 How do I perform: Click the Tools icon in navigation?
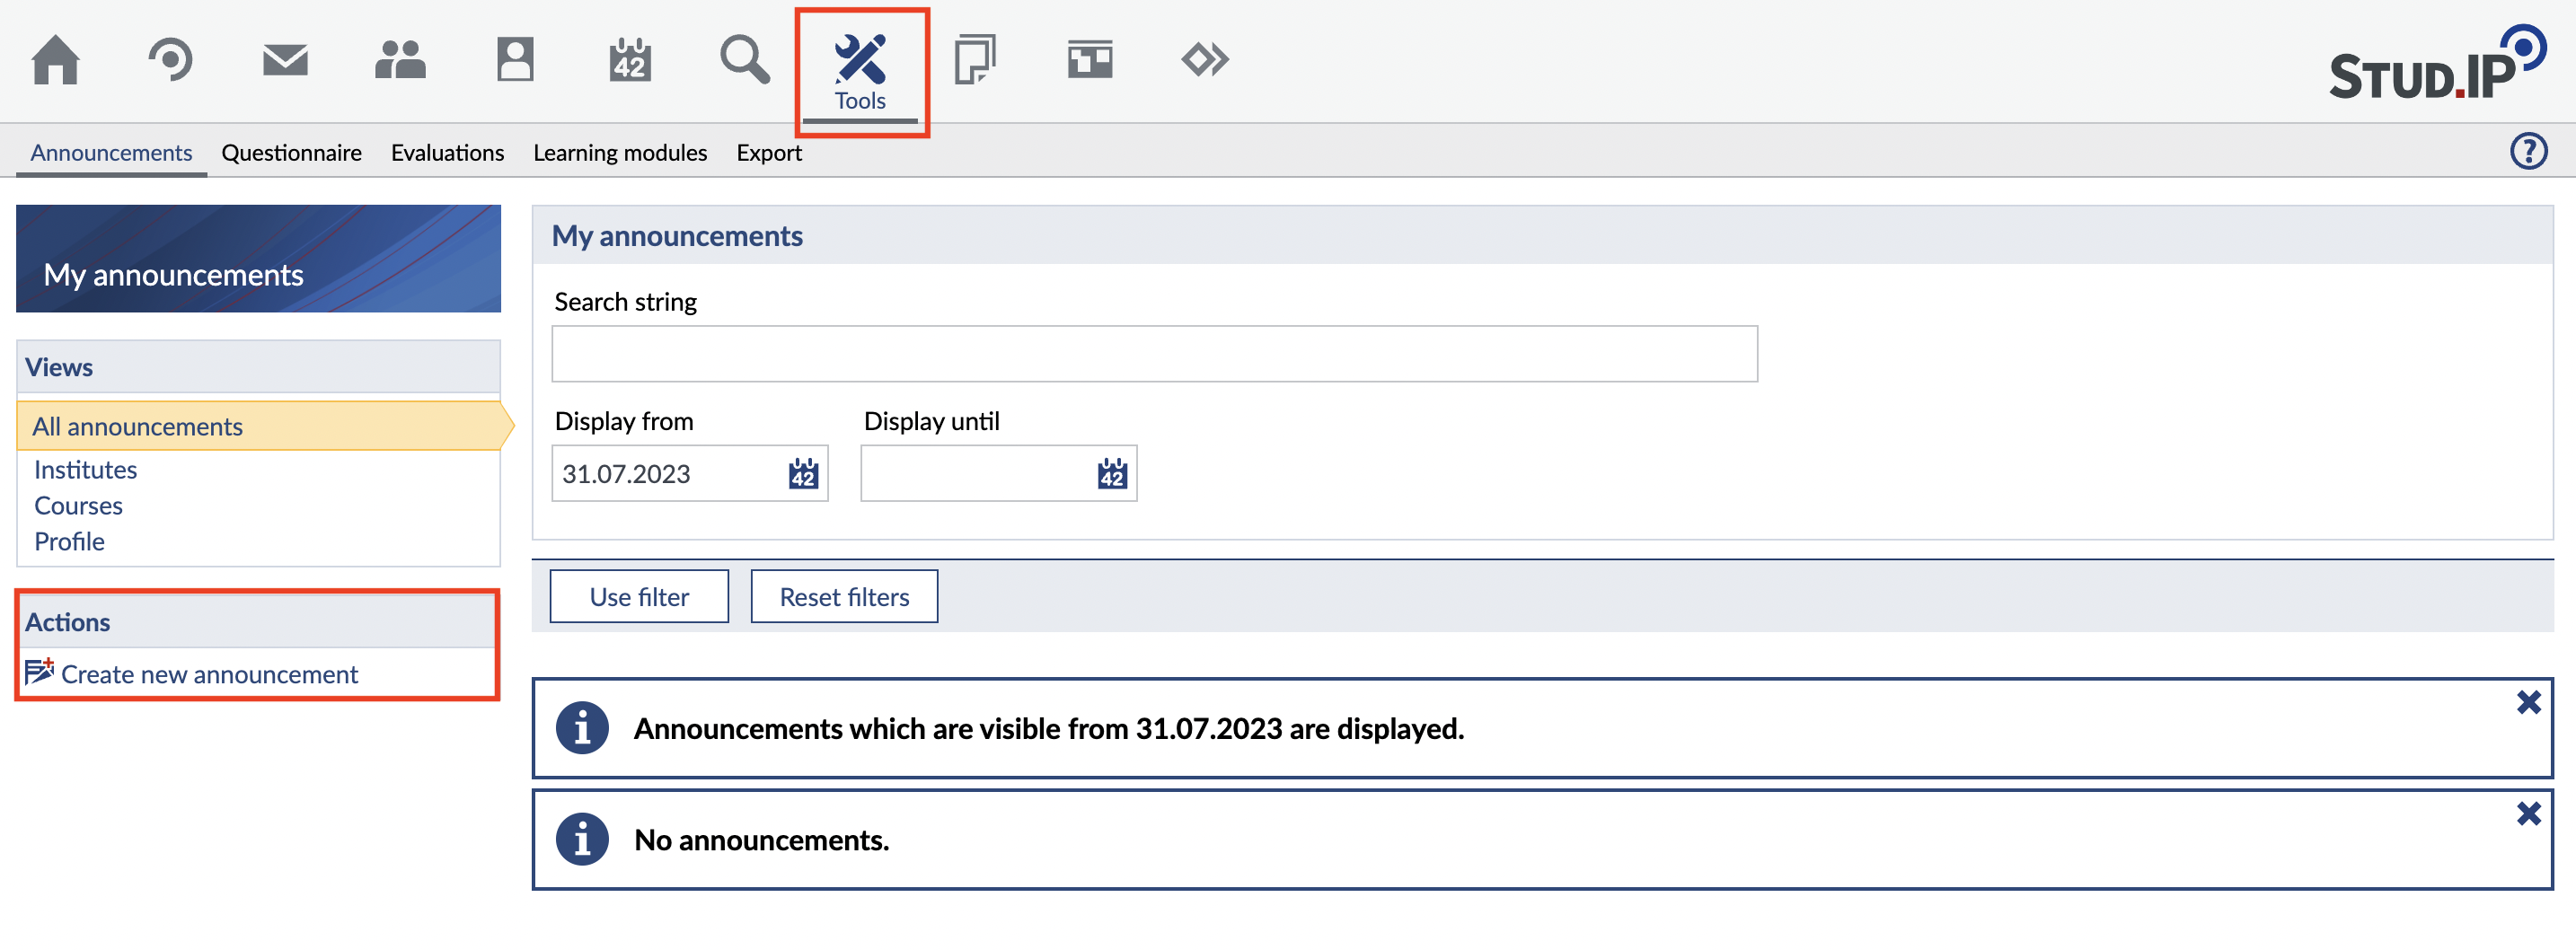point(860,70)
